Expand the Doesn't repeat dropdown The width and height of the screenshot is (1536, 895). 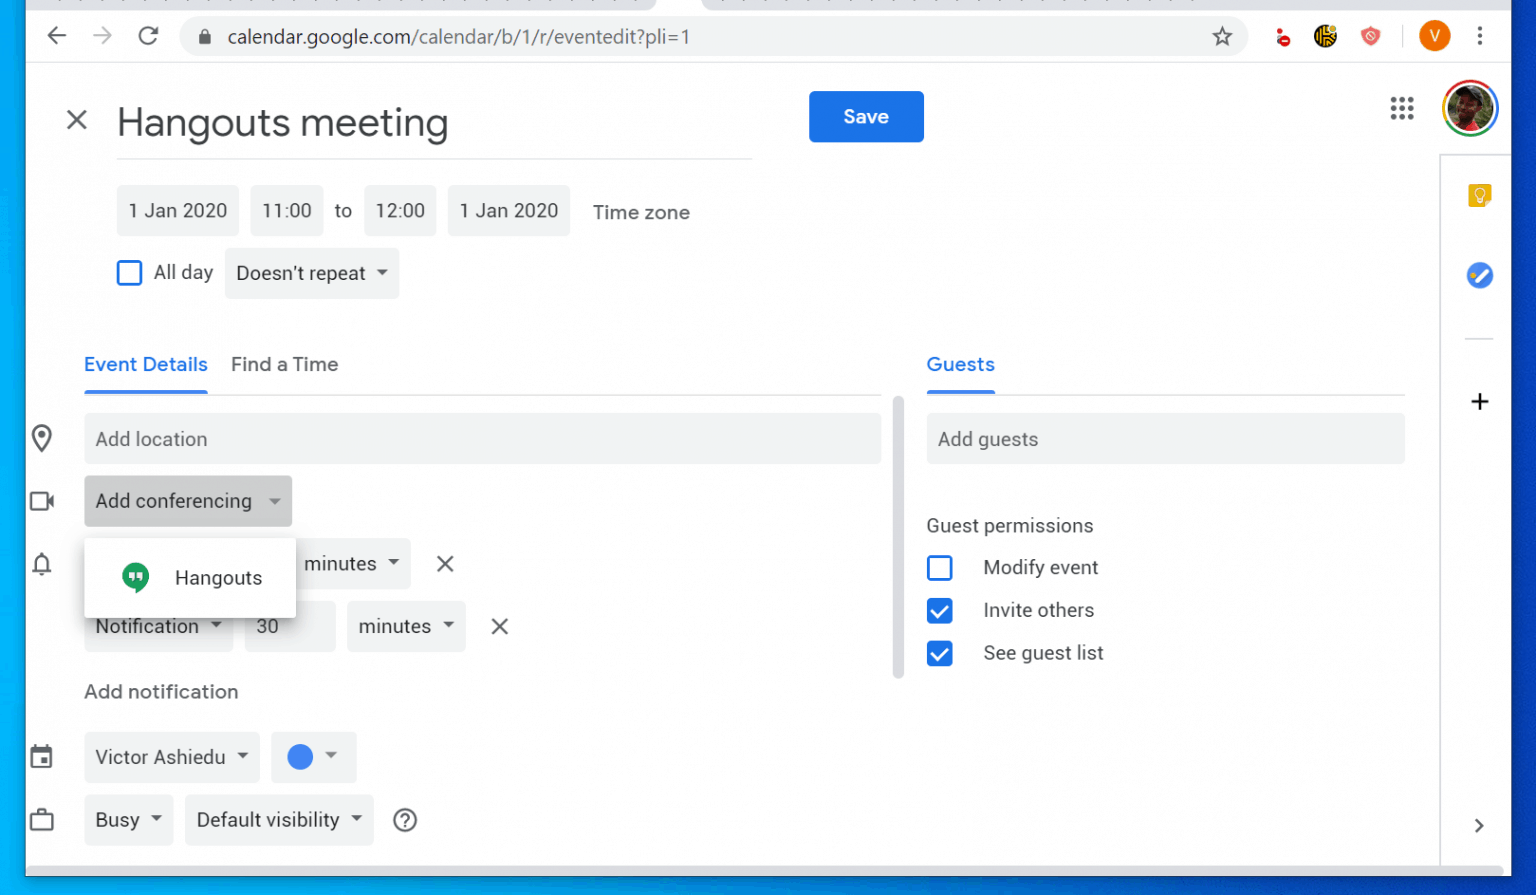coord(311,274)
